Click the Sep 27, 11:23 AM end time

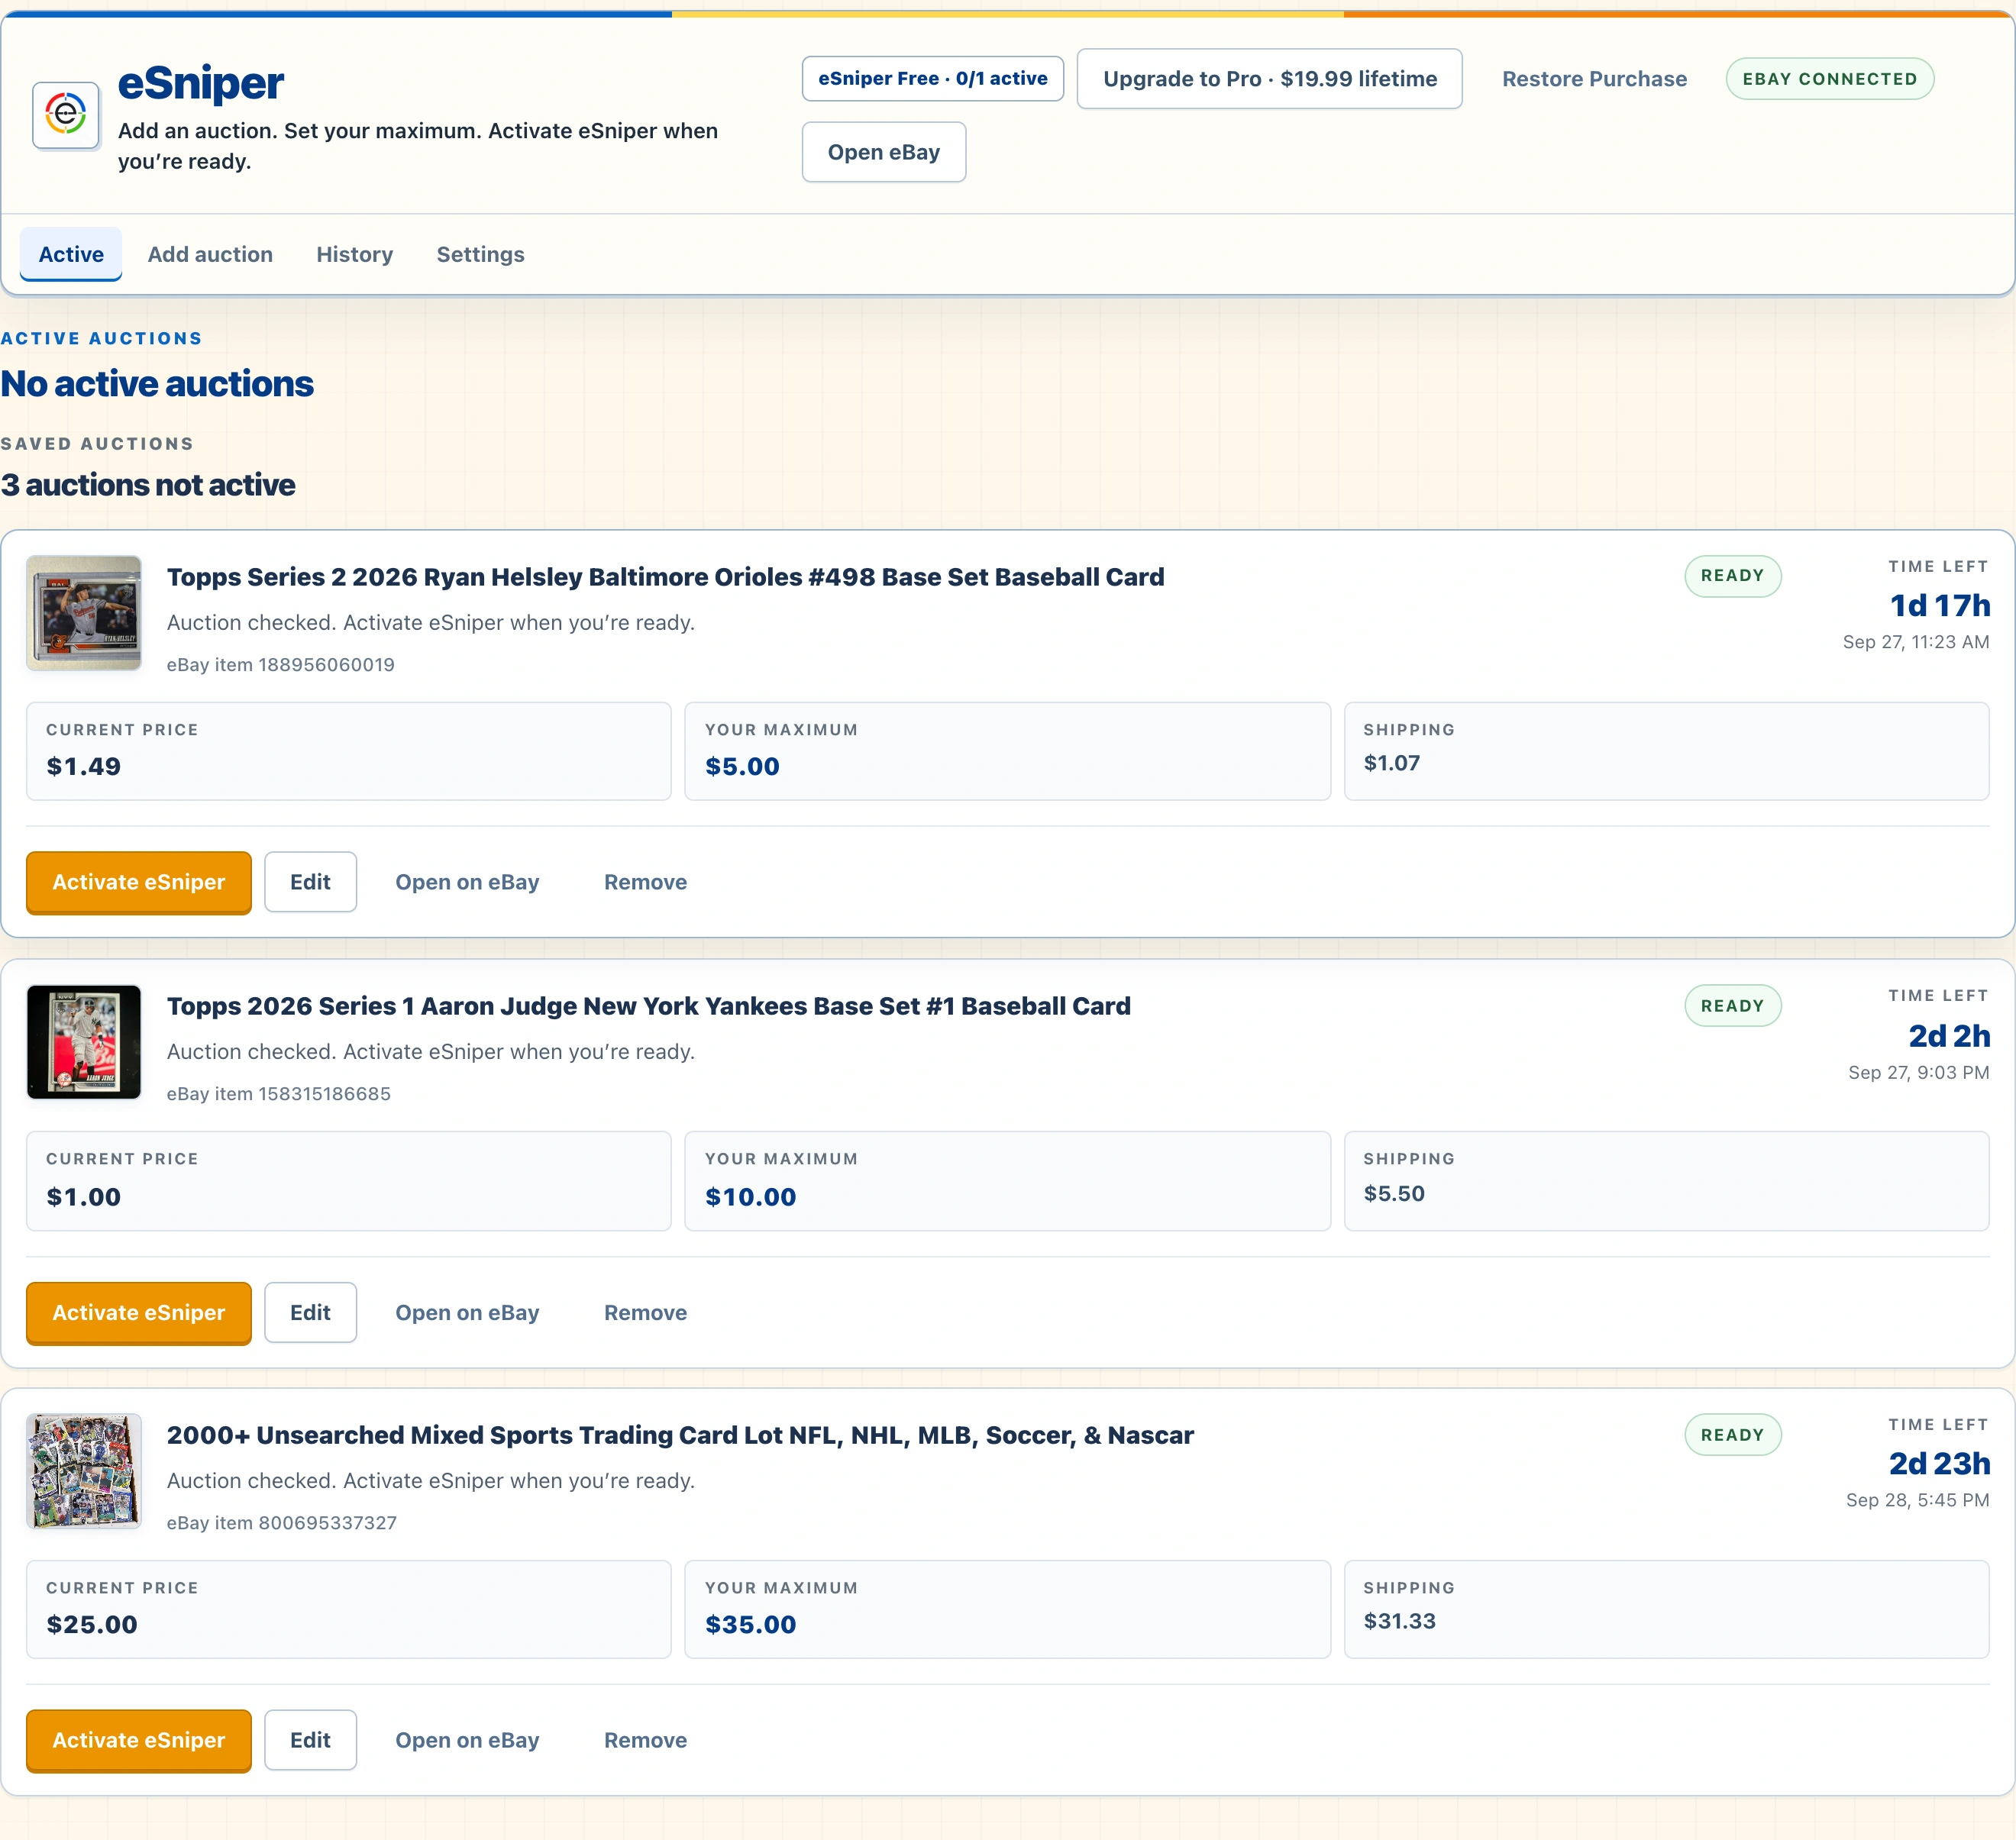click(x=1916, y=642)
